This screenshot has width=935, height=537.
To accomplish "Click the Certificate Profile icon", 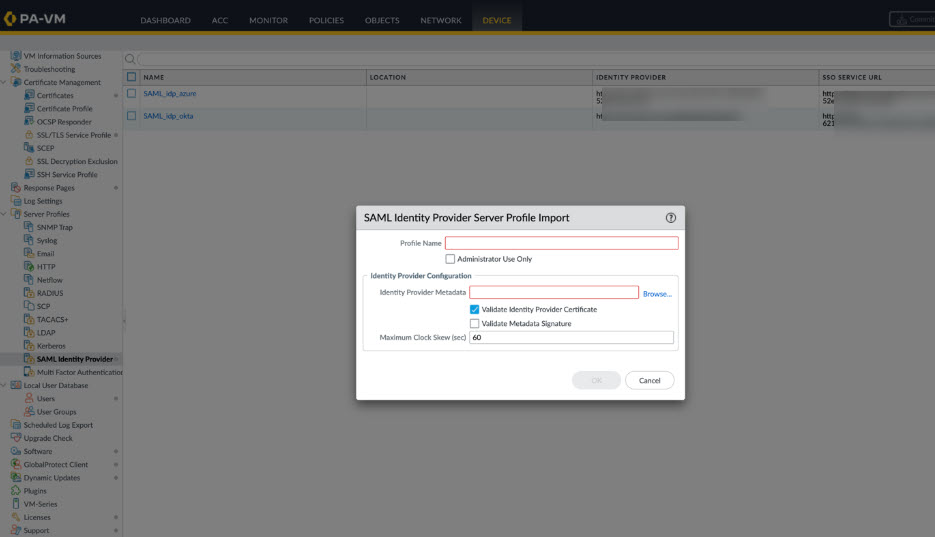I will coord(29,108).
